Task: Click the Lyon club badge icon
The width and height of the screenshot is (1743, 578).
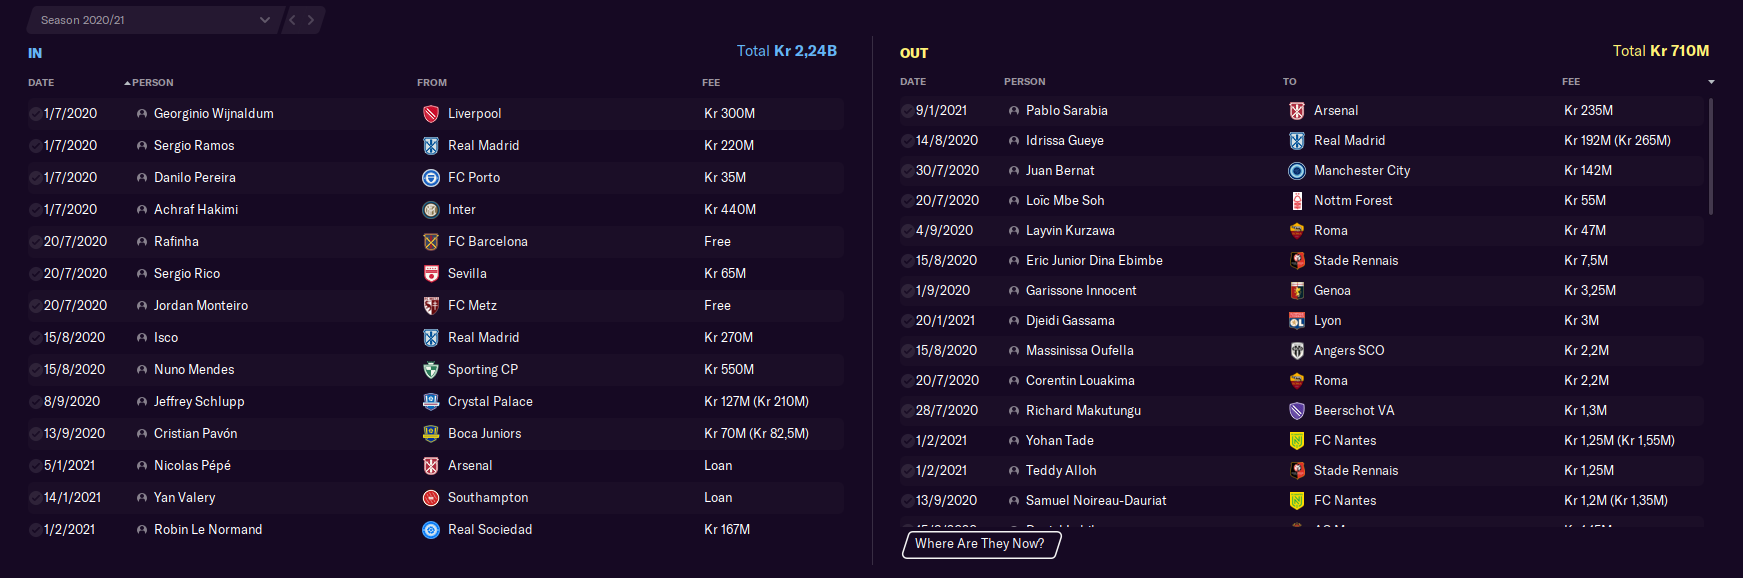Action: click(1297, 321)
